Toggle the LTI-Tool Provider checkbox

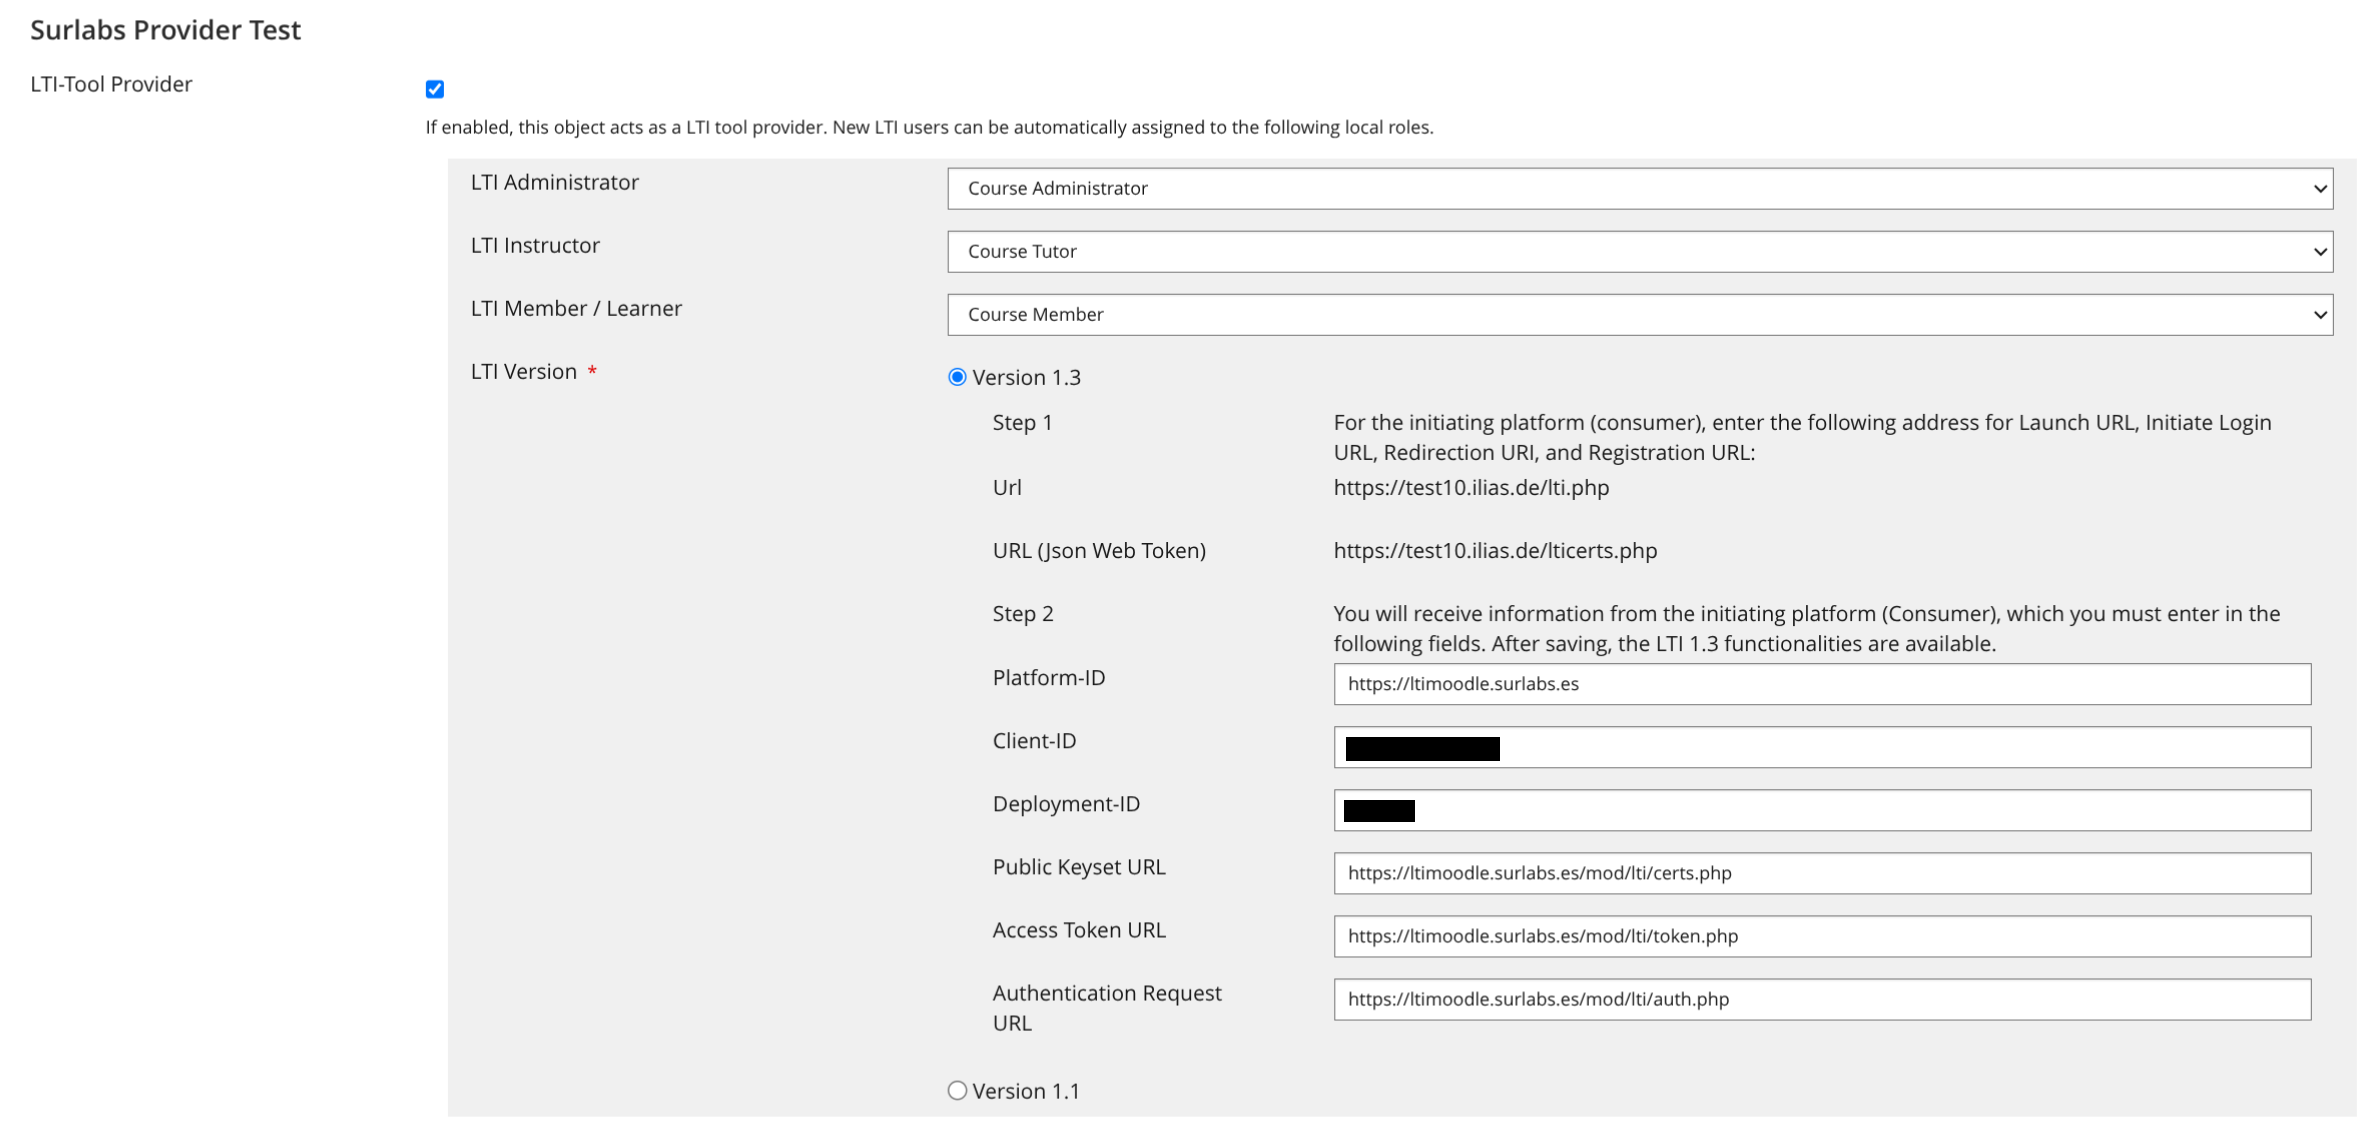pyautogui.click(x=434, y=89)
